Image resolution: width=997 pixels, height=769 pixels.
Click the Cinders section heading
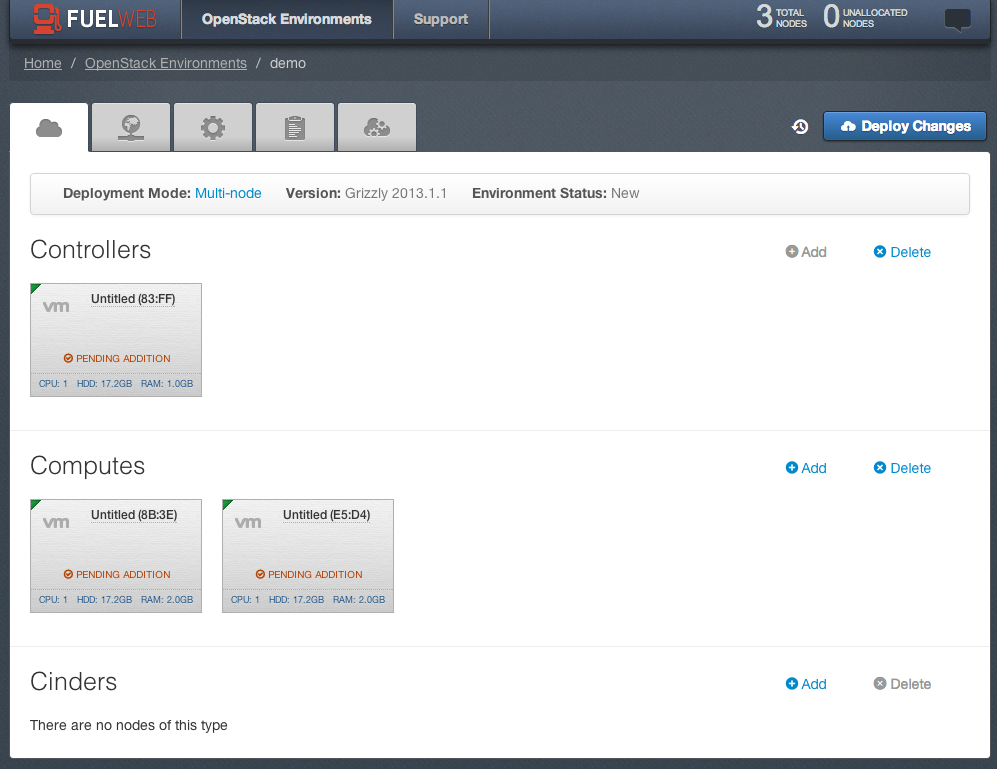coord(74,681)
